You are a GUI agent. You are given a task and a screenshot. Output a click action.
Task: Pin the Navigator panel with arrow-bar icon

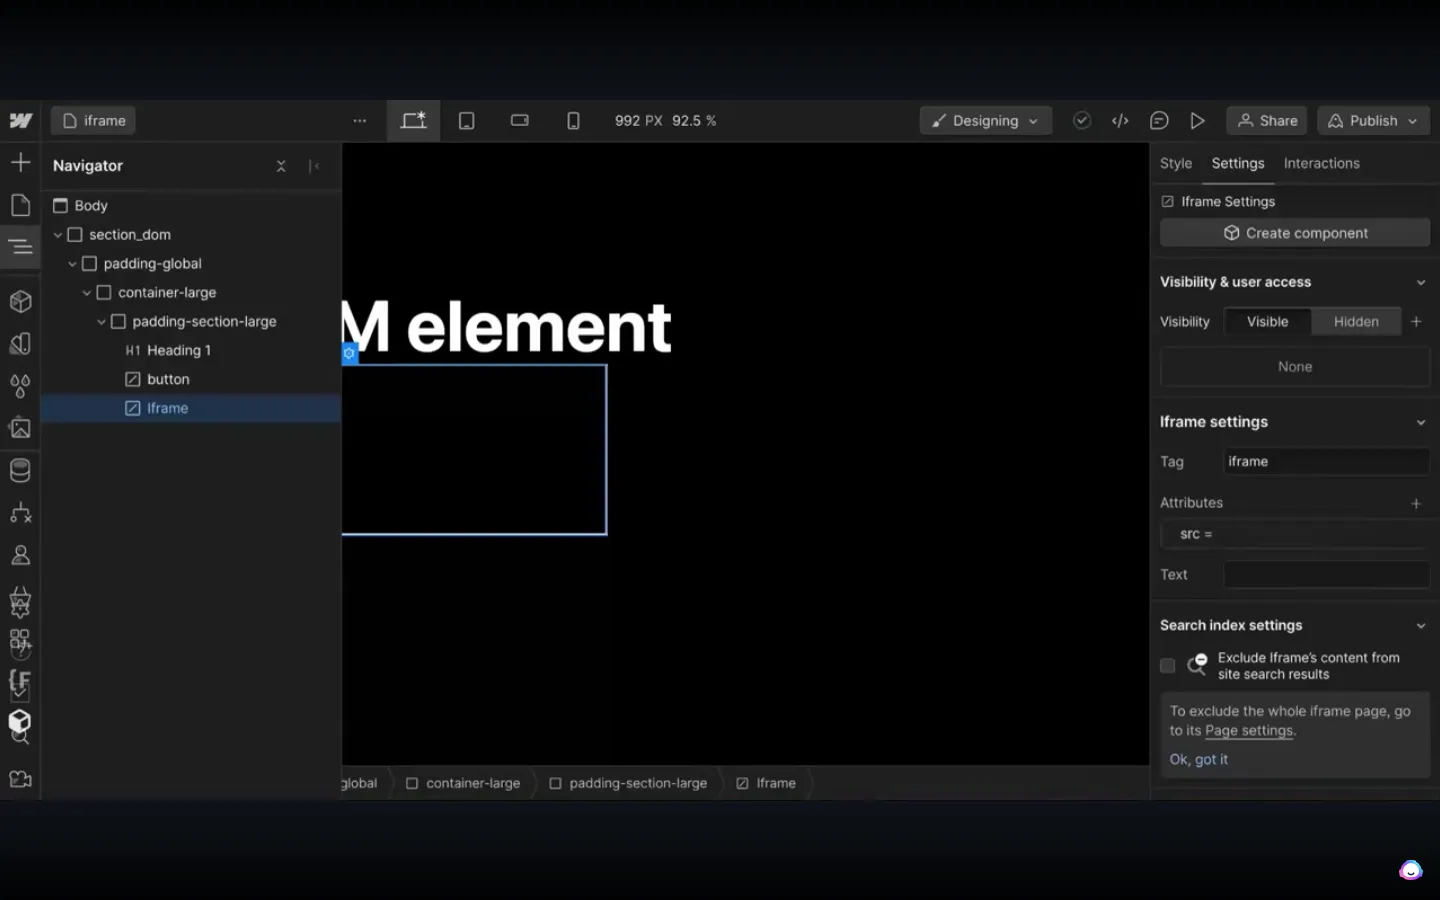coord(314,166)
